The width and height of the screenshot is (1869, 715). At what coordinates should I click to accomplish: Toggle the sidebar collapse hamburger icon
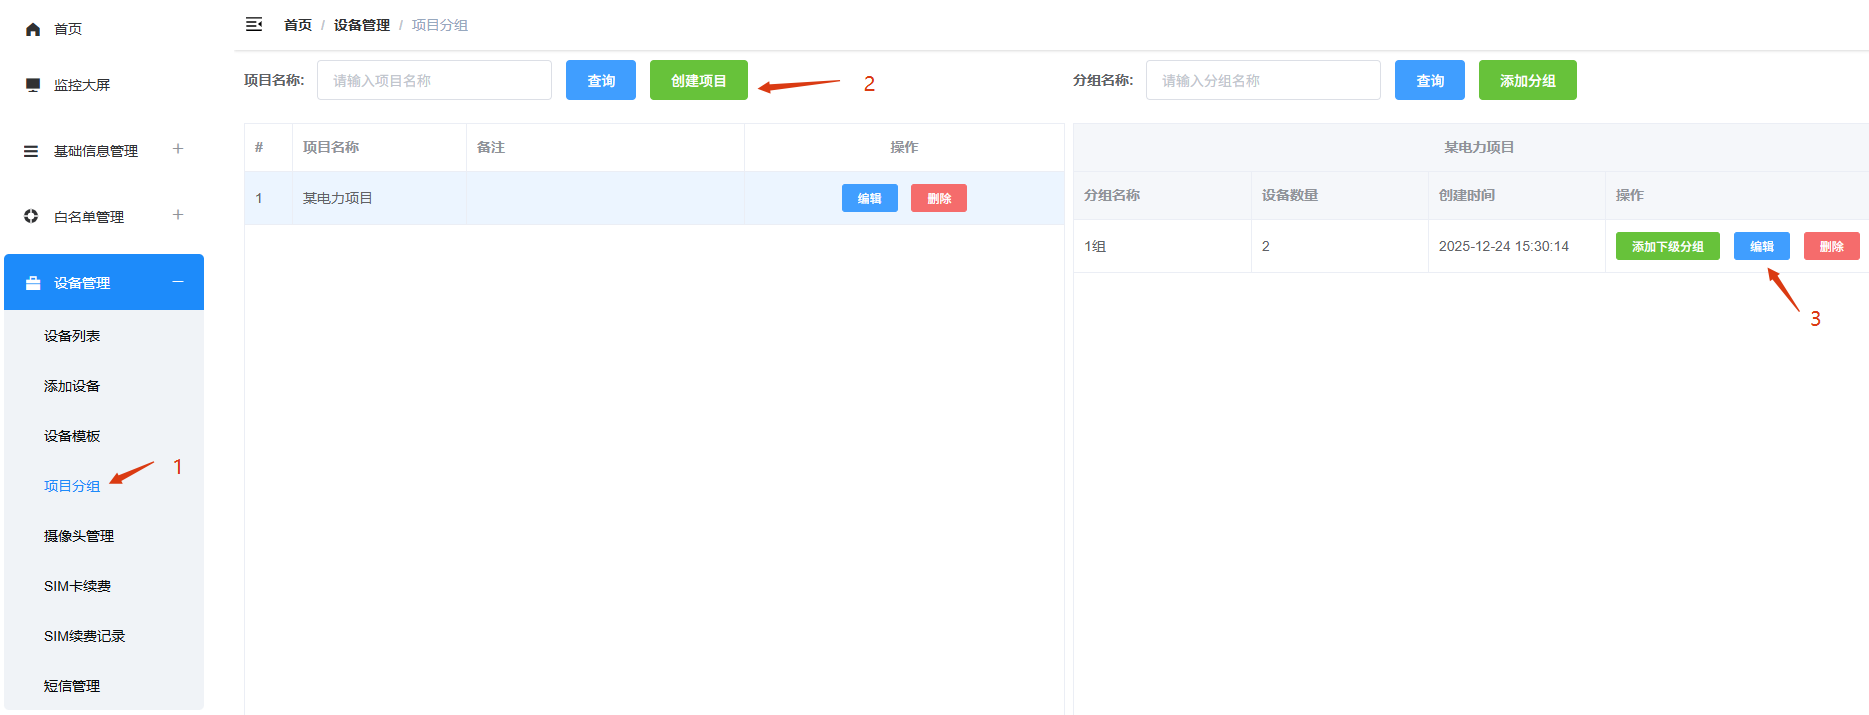pos(254,24)
